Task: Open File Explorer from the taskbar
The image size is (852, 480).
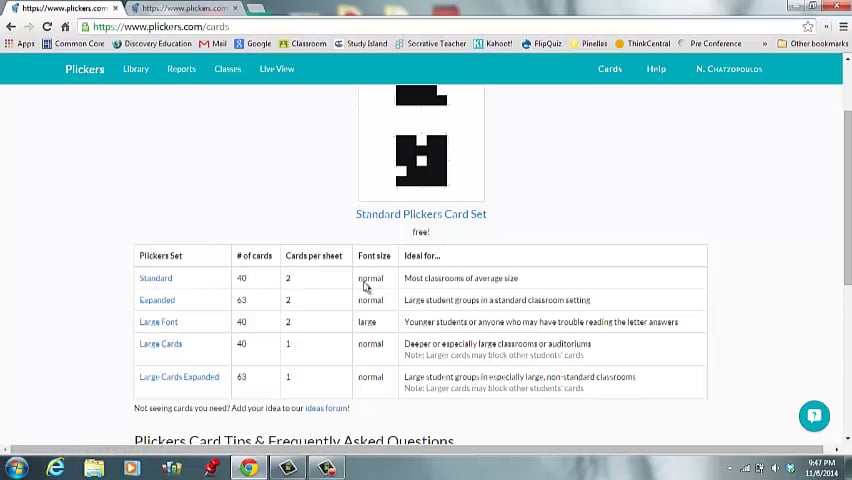Action: (94, 467)
